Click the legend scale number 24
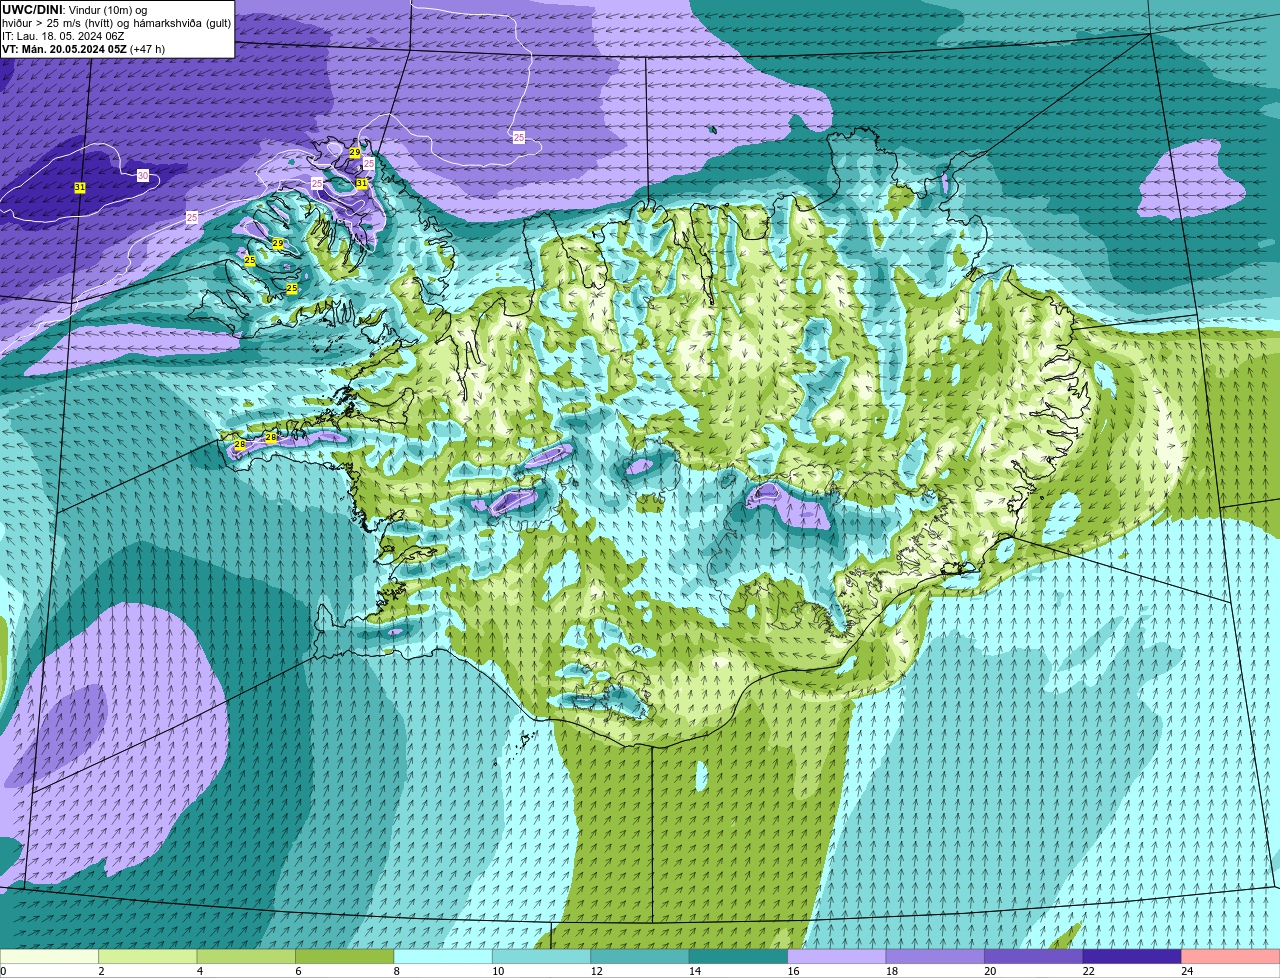This screenshot has height=978, width=1280. (1187, 971)
